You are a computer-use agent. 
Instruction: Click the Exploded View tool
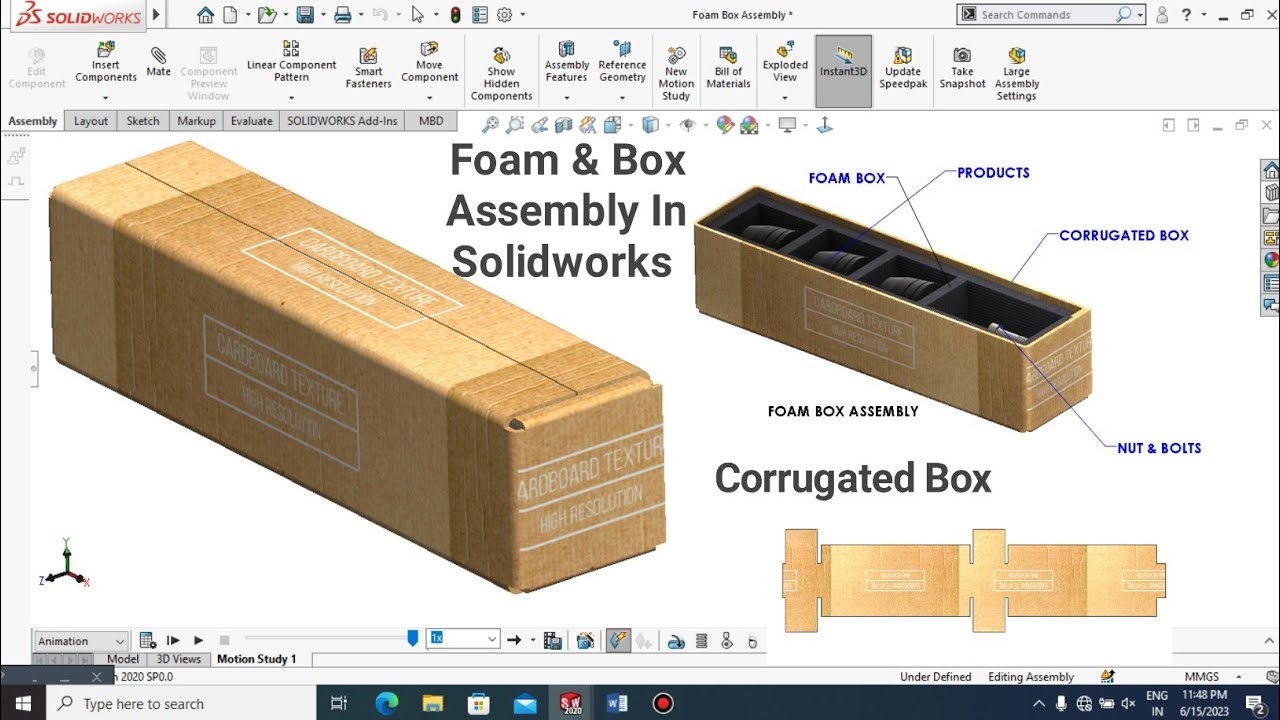click(785, 62)
